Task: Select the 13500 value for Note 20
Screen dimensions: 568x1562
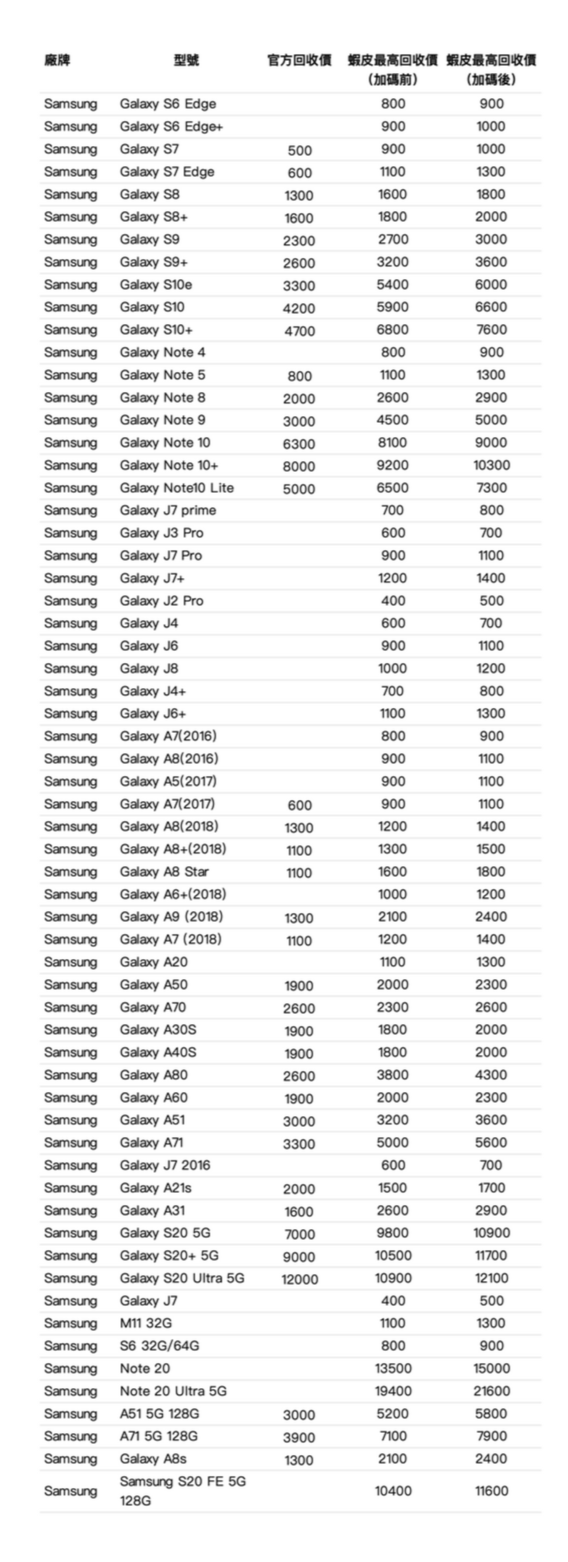Action: pos(393,1368)
